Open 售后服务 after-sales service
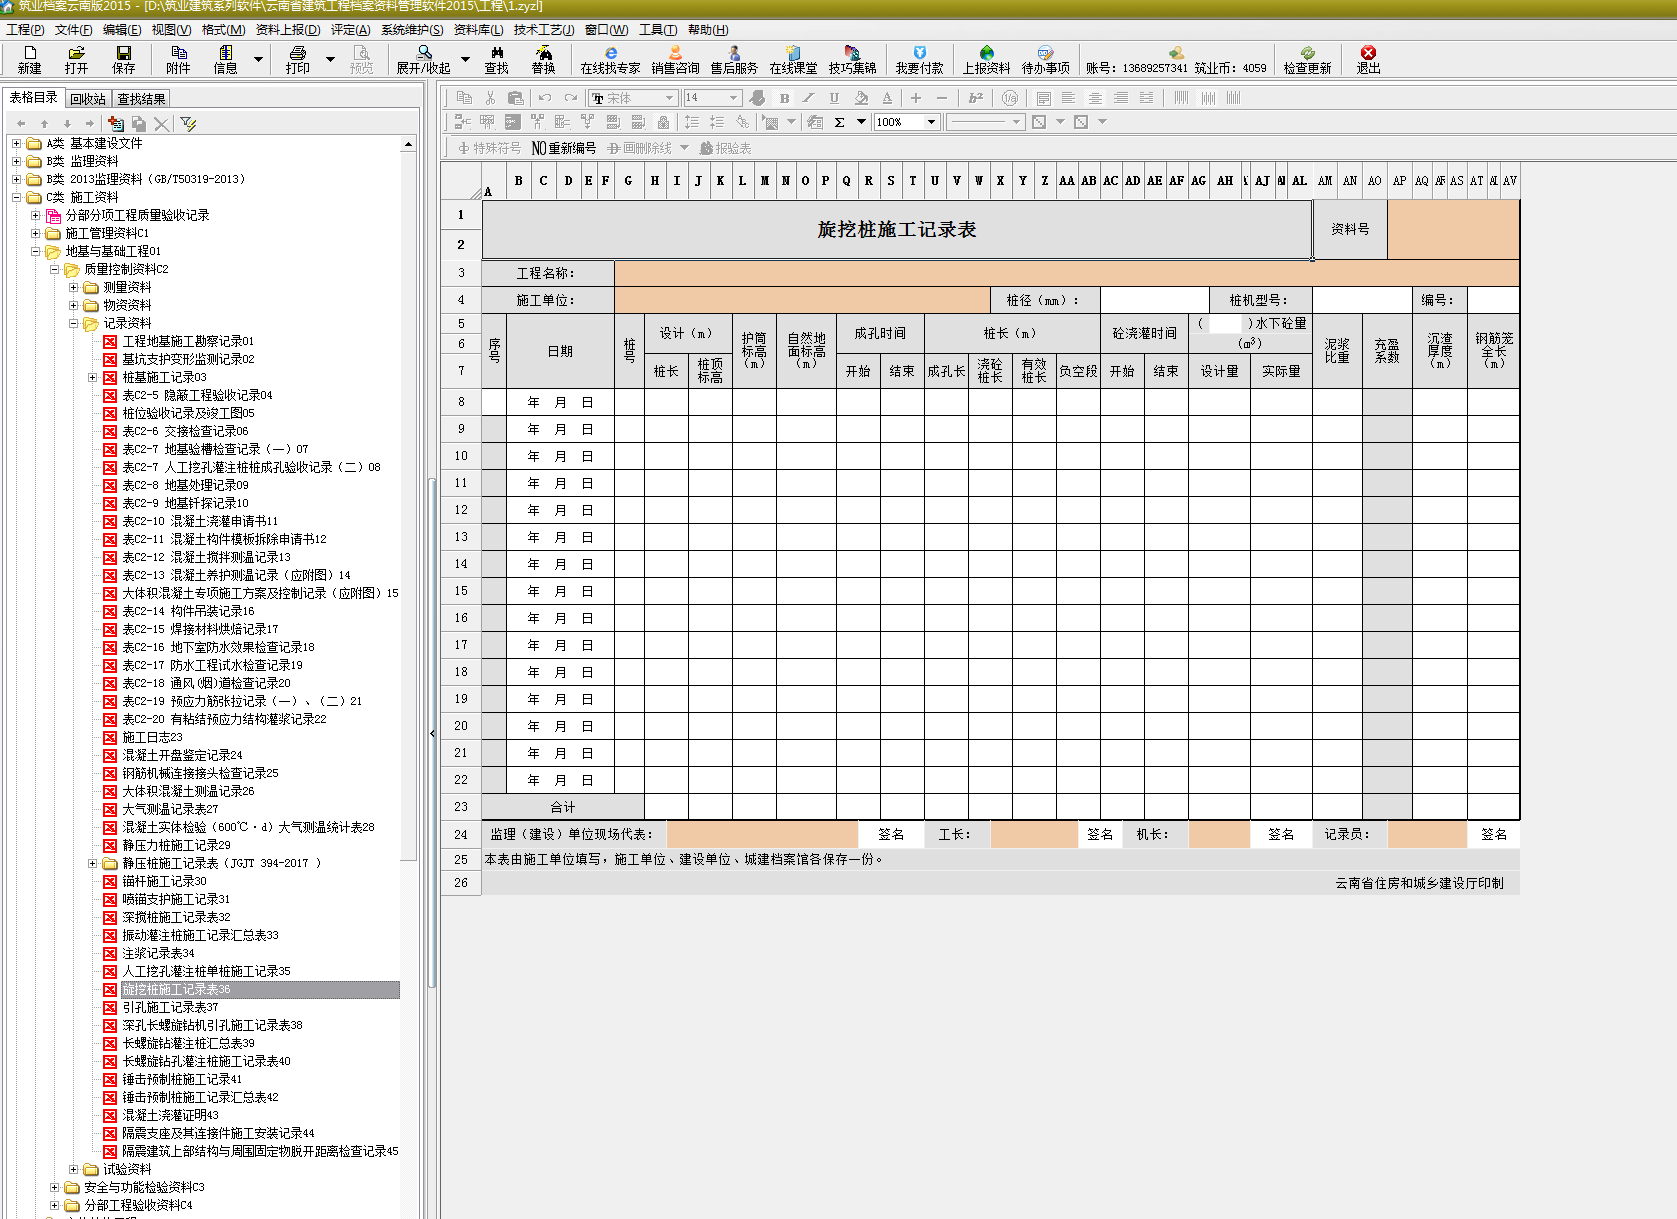1677x1219 pixels. pyautogui.click(x=734, y=59)
